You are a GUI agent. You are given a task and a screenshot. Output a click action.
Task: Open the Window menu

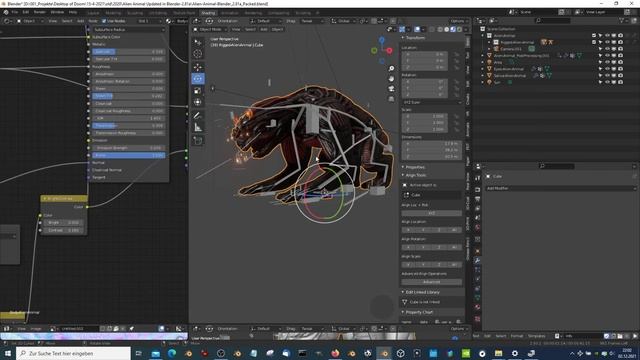[x=57, y=12]
